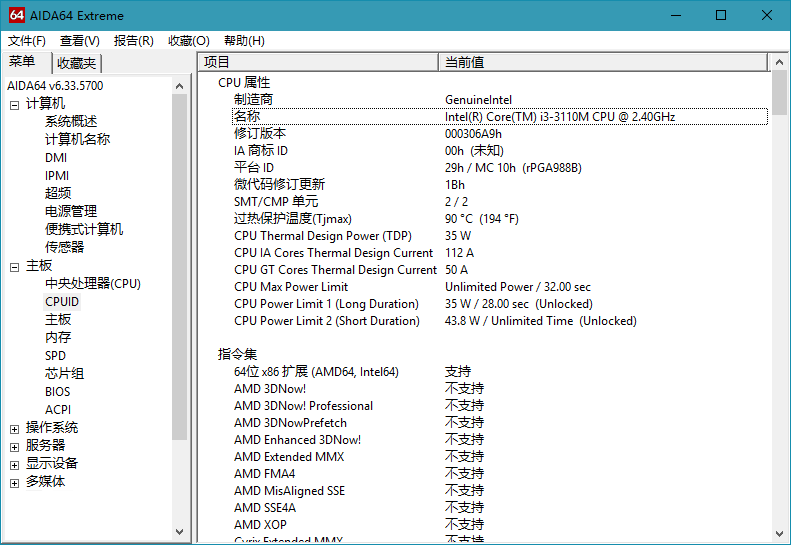Select AMD Extended MMX row

coord(499,457)
